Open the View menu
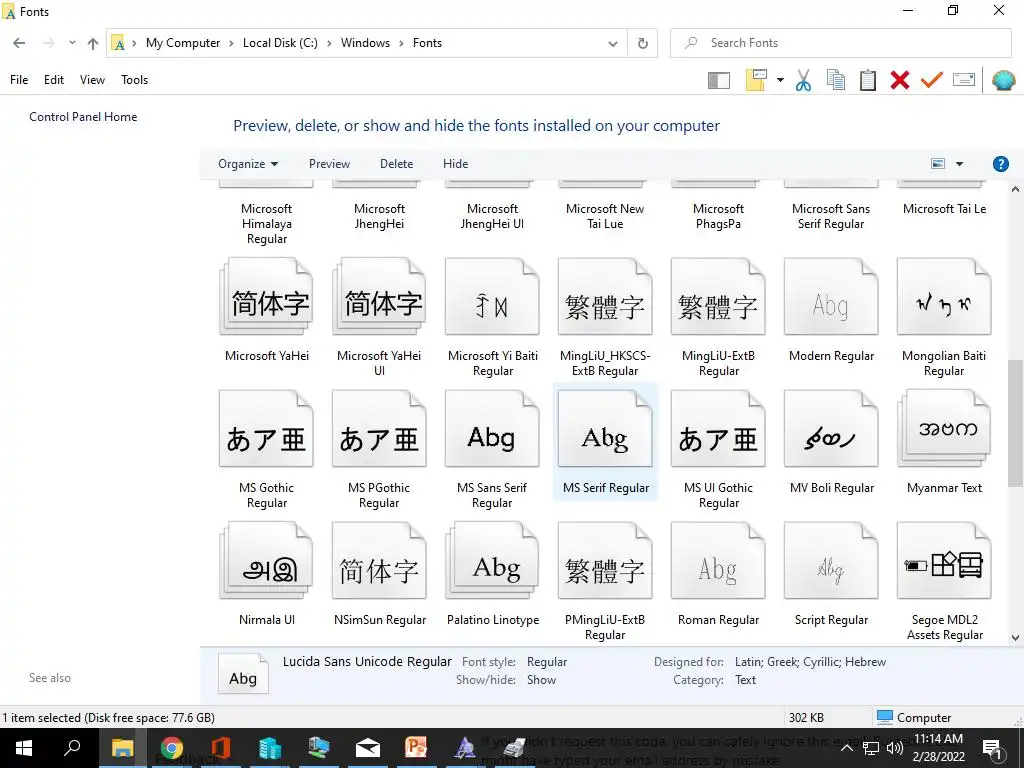This screenshot has width=1024, height=768. pos(92,80)
